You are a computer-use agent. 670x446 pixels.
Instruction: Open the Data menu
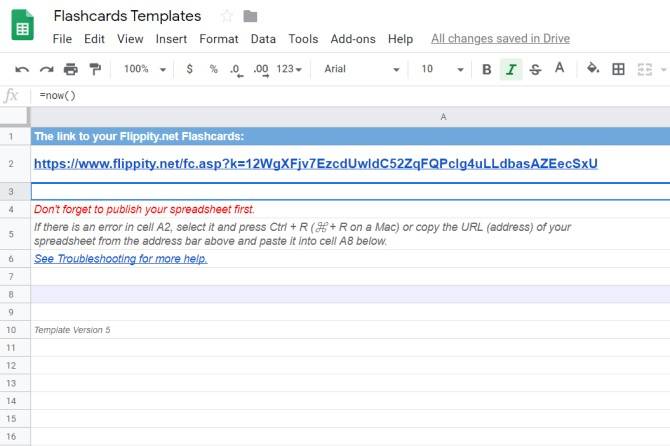263,39
